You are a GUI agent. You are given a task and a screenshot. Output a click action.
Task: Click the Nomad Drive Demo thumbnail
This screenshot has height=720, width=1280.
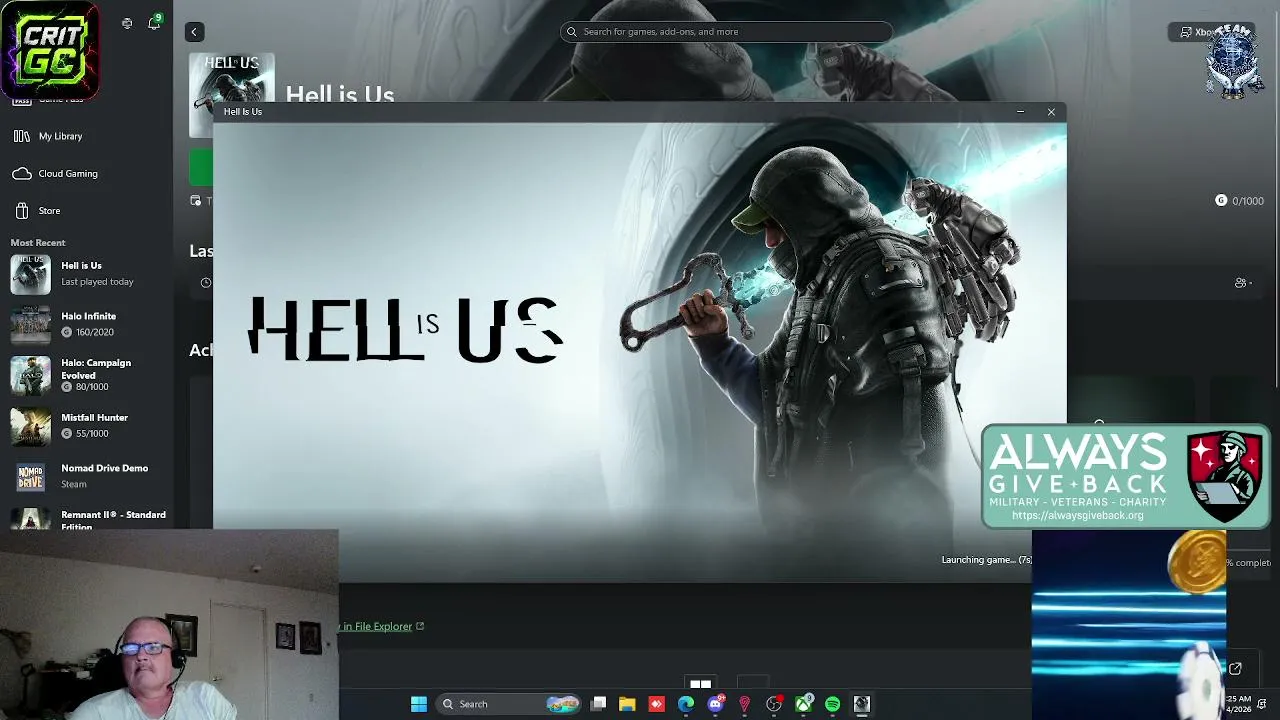pos(30,476)
